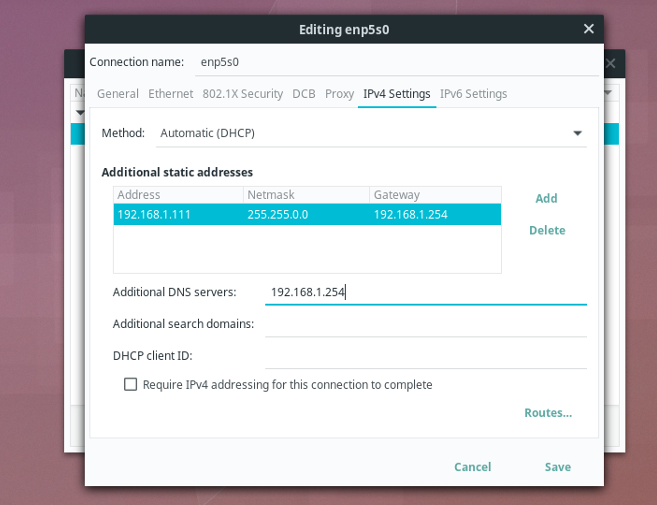Close the background Network Connections window
The width and height of the screenshot is (657, 505).
pos(610,63)
